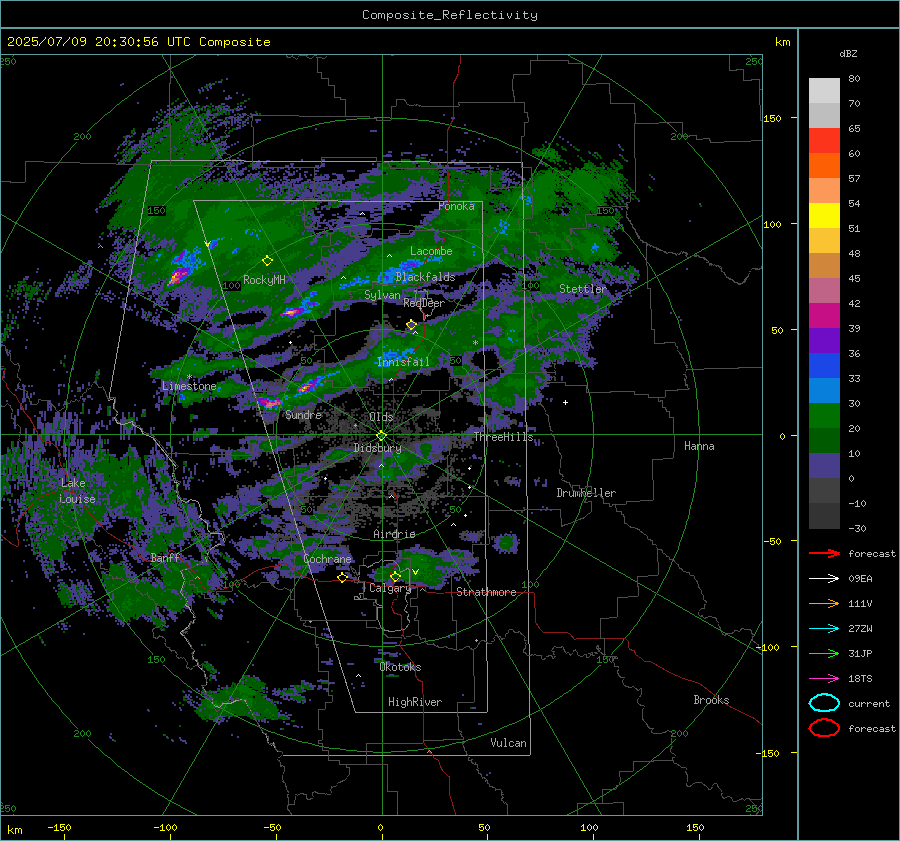The height and width of the screenshot is (841, 900).
Task: Click the Ponoka city label
Action: coord(456,206)
